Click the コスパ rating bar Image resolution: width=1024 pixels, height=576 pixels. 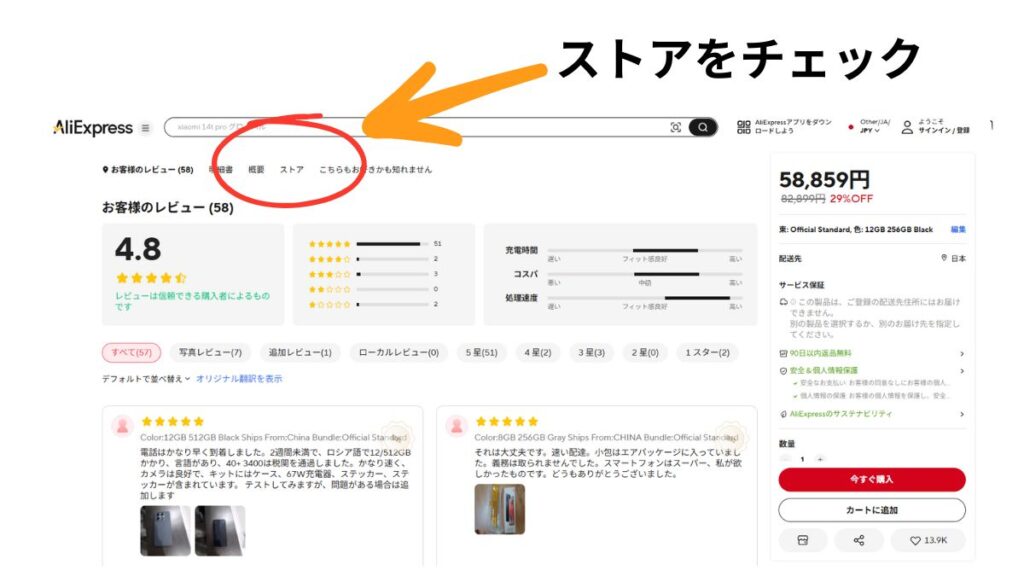(645, 274)
